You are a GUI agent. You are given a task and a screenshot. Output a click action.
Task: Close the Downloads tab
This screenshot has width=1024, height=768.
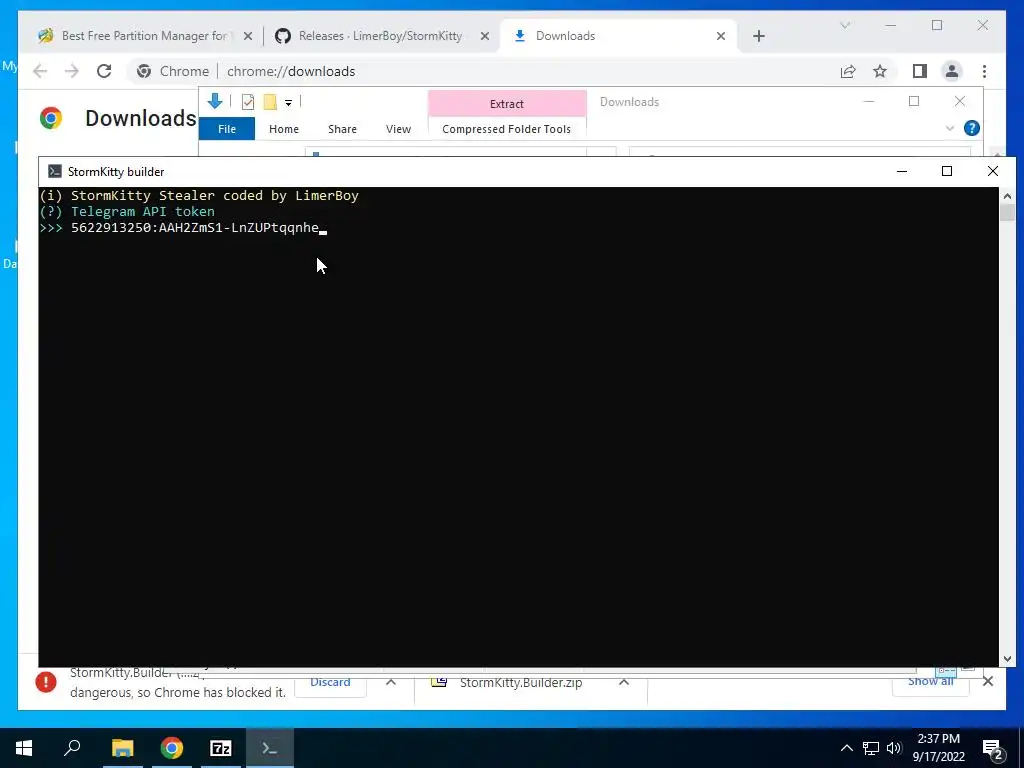(x=721, y=36)
